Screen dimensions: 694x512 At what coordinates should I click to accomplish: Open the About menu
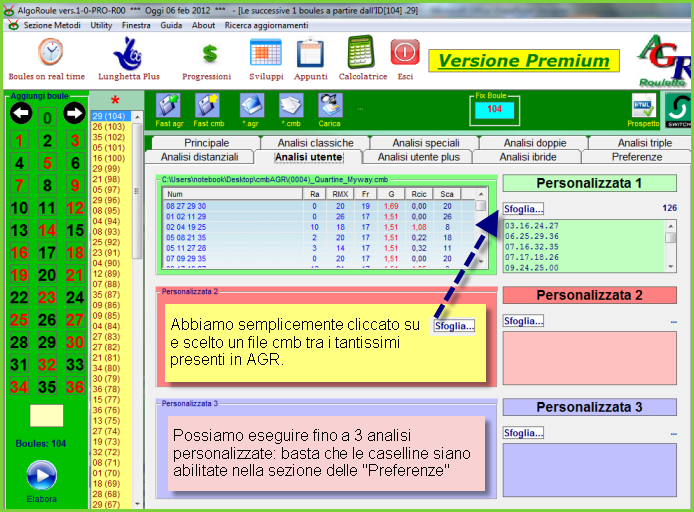click(203, 25)
